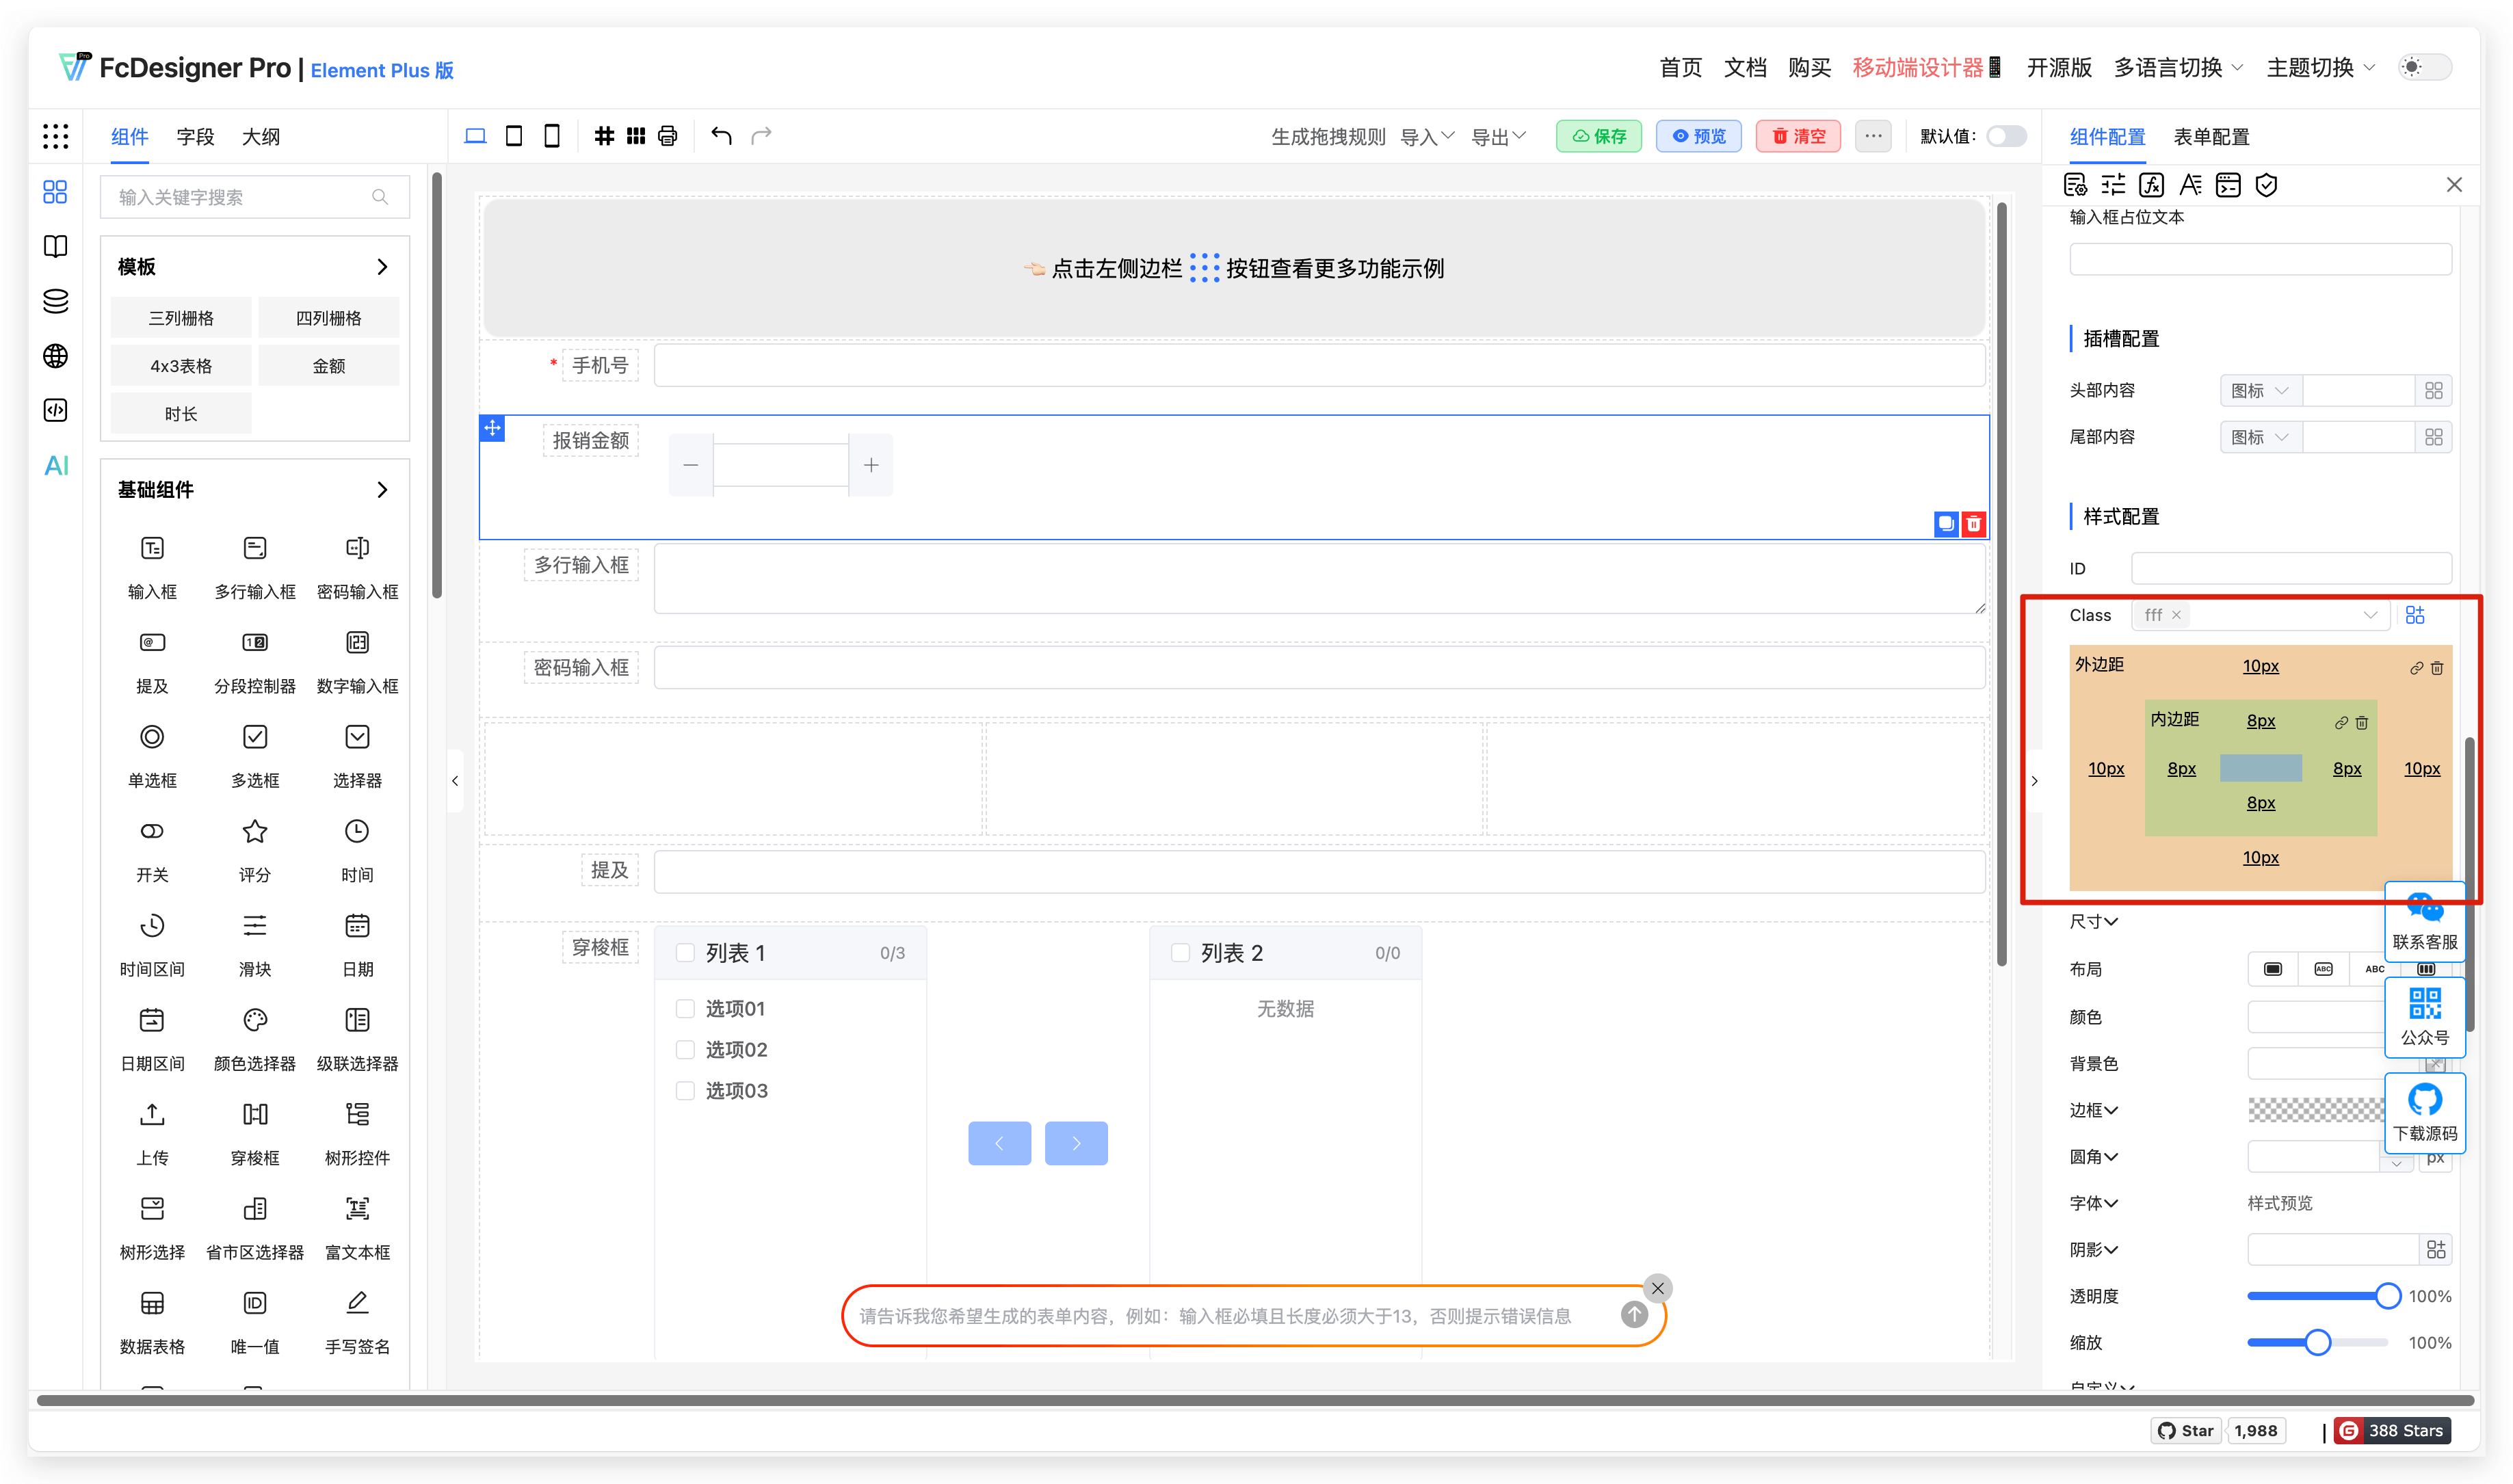Check the 选项03 checkbox
This screenshot has width=2513, height=1484.
685,1091
